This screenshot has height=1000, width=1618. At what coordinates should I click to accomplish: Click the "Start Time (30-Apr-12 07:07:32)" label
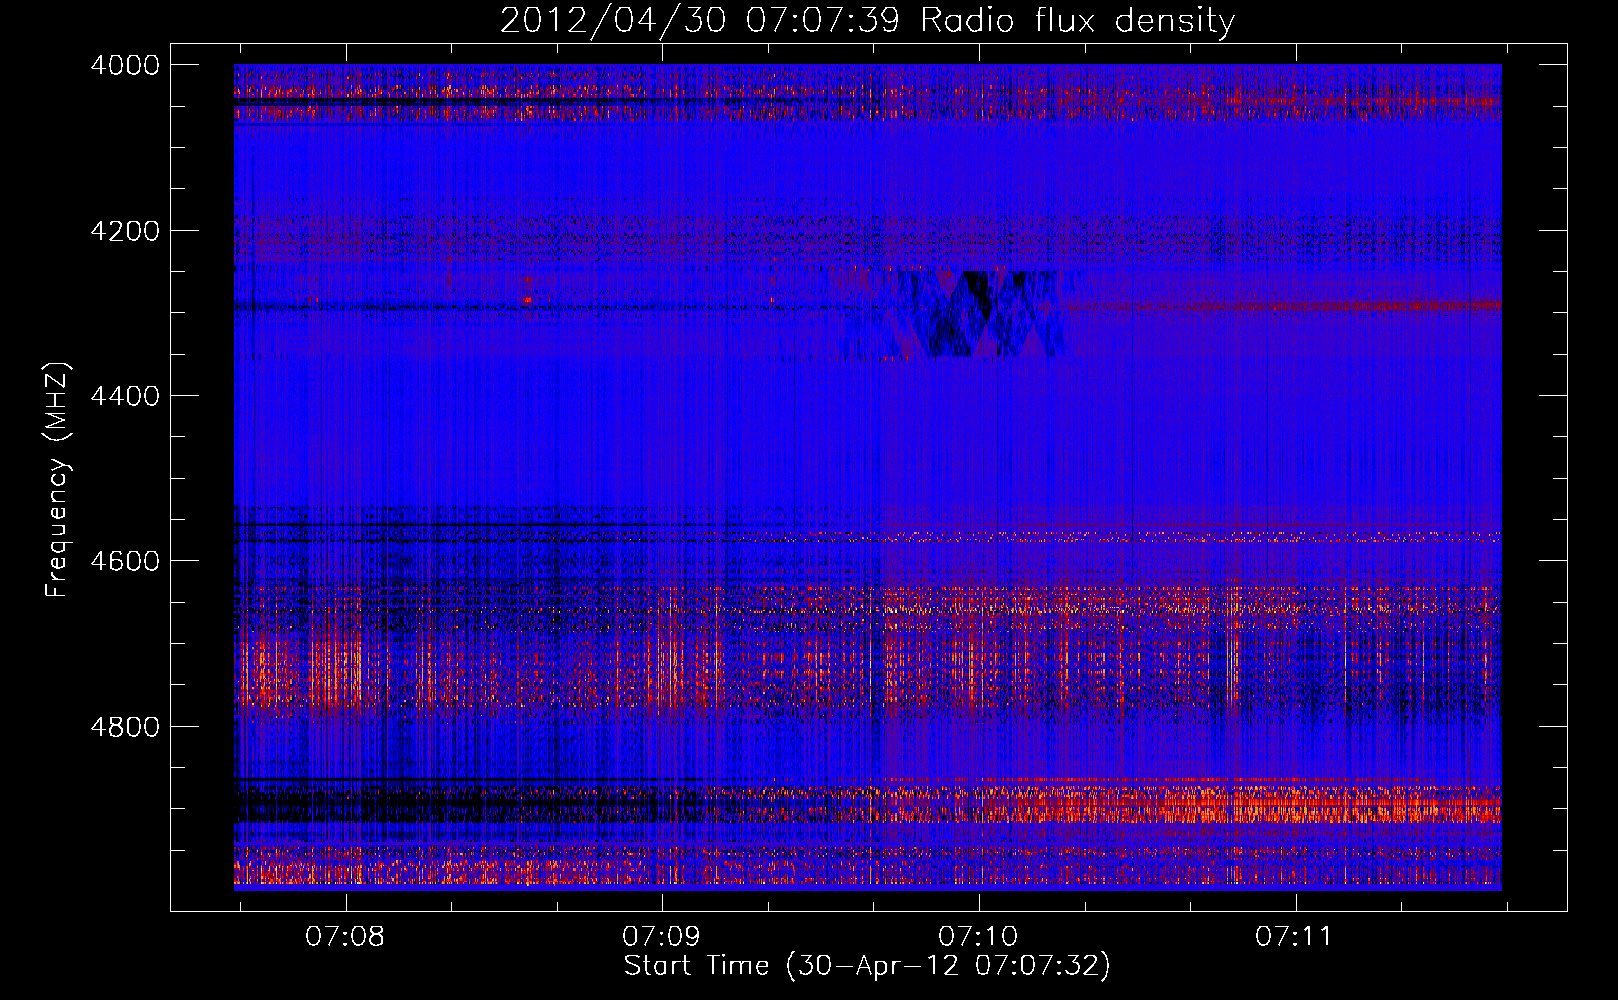point(867,966)
